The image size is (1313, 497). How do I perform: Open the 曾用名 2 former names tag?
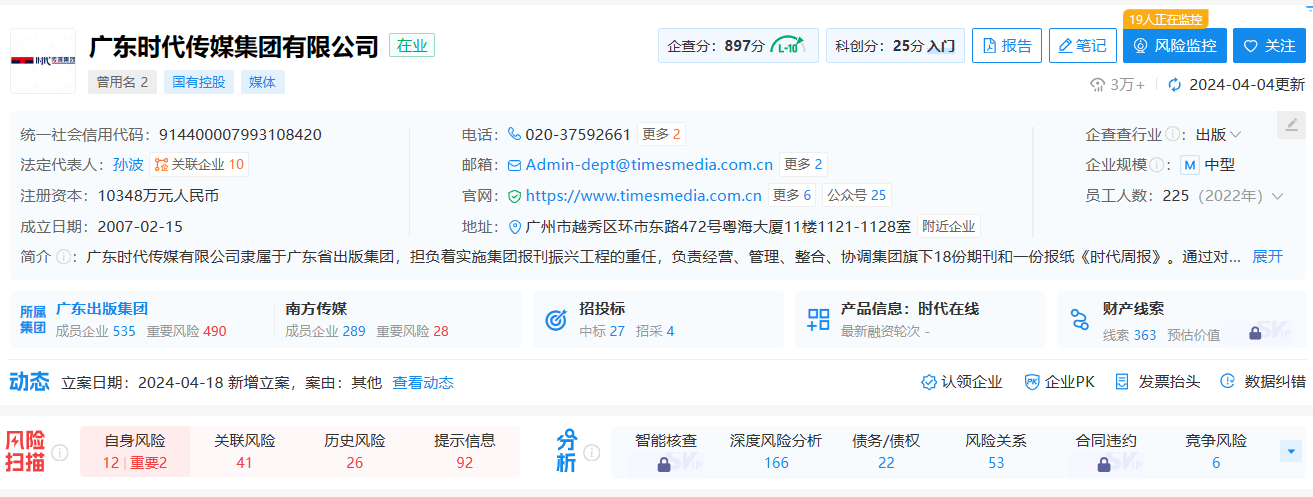point(122,82)
